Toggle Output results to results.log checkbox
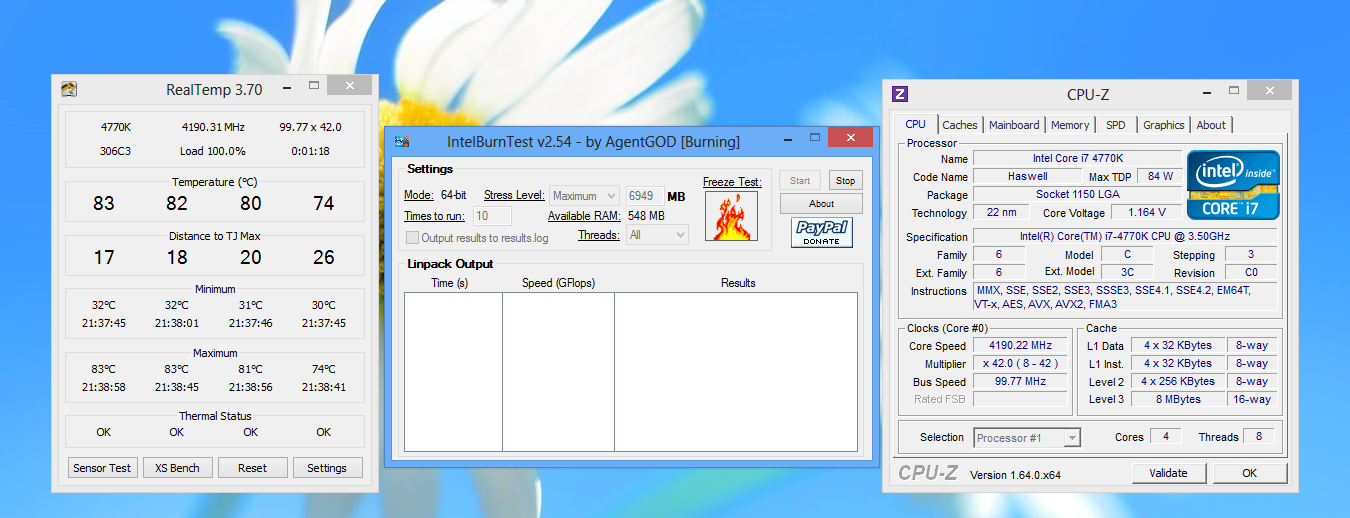Viewport: 1350px width, 518px height. click(x=412, y=238)
